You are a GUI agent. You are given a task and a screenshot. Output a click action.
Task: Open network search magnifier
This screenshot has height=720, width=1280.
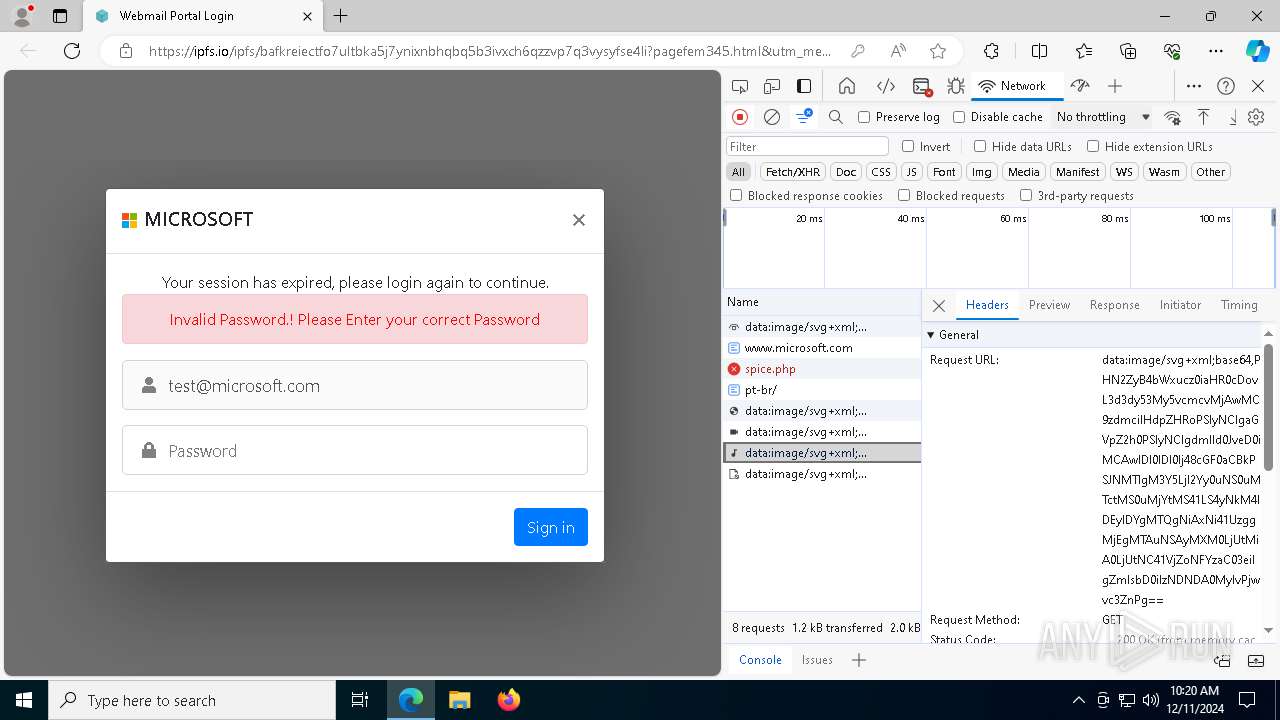pos(836,117)
